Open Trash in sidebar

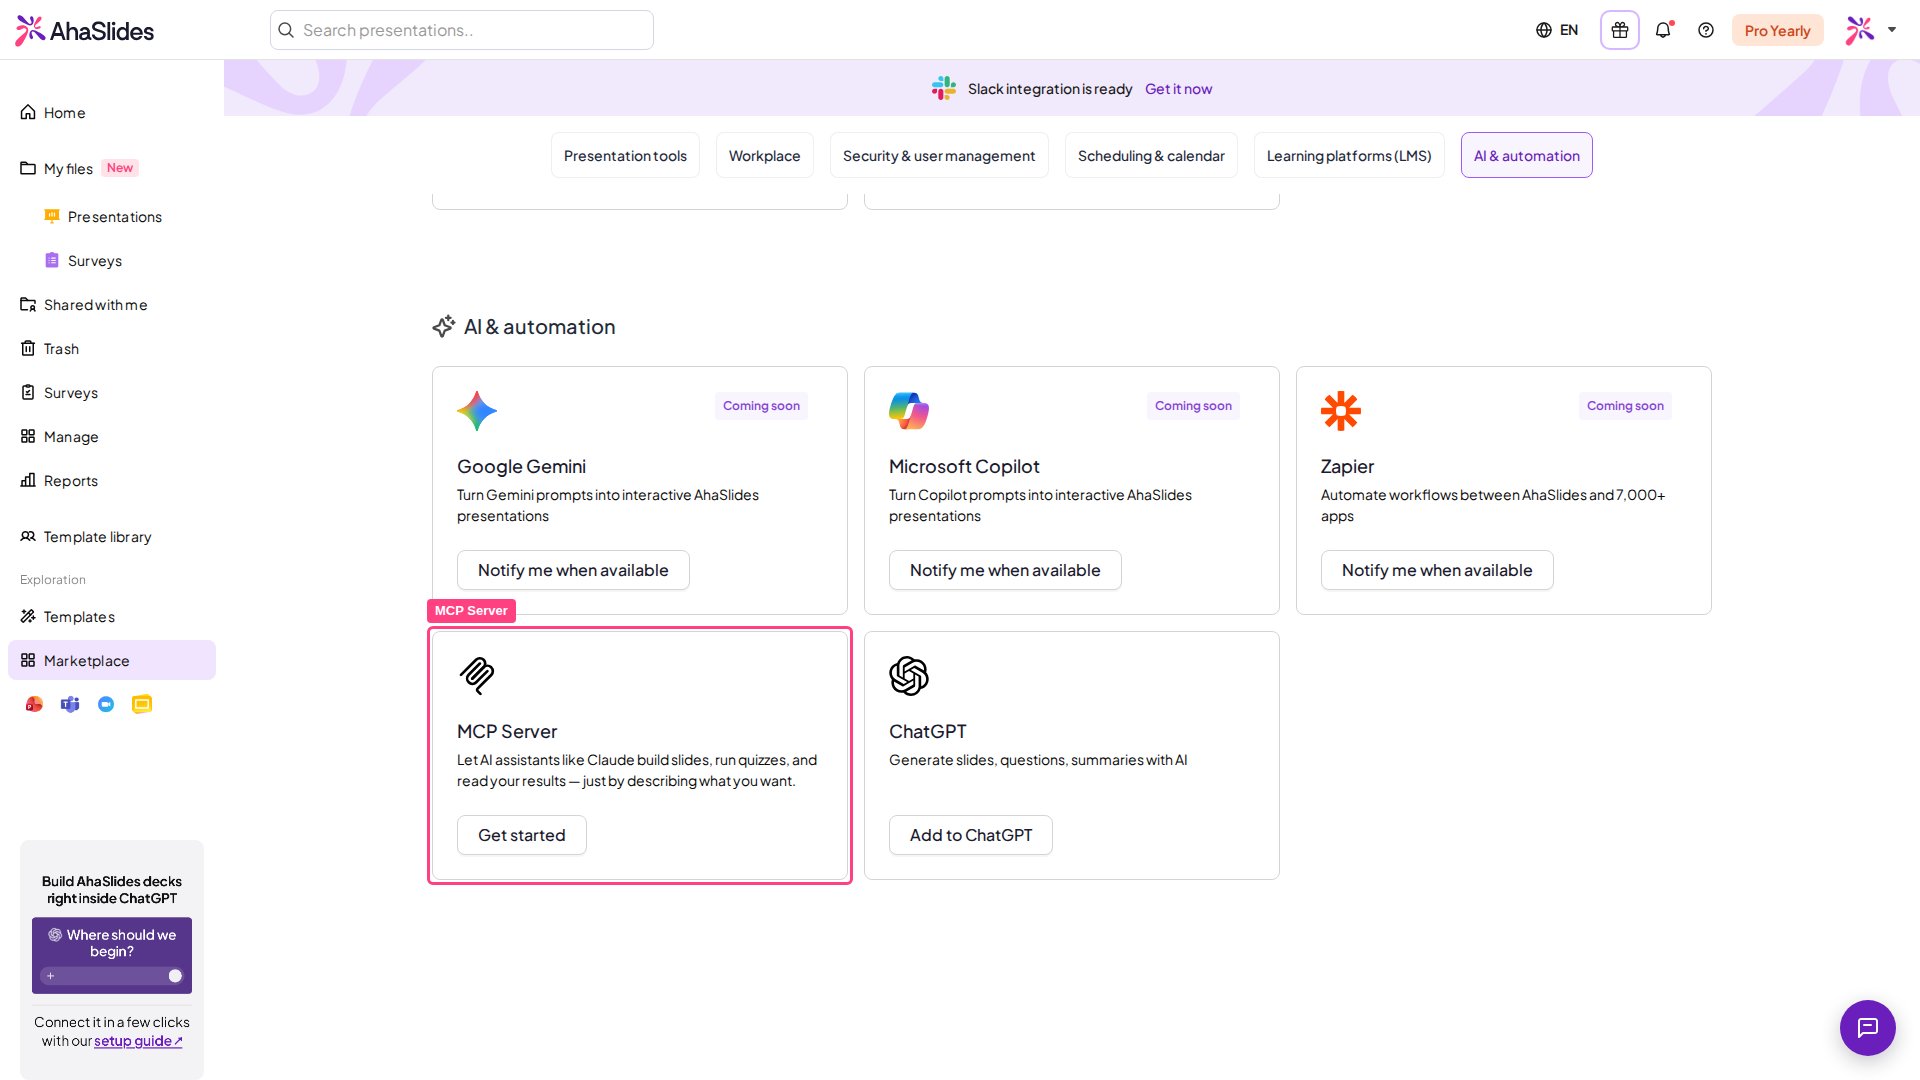(x=112, y=348)
